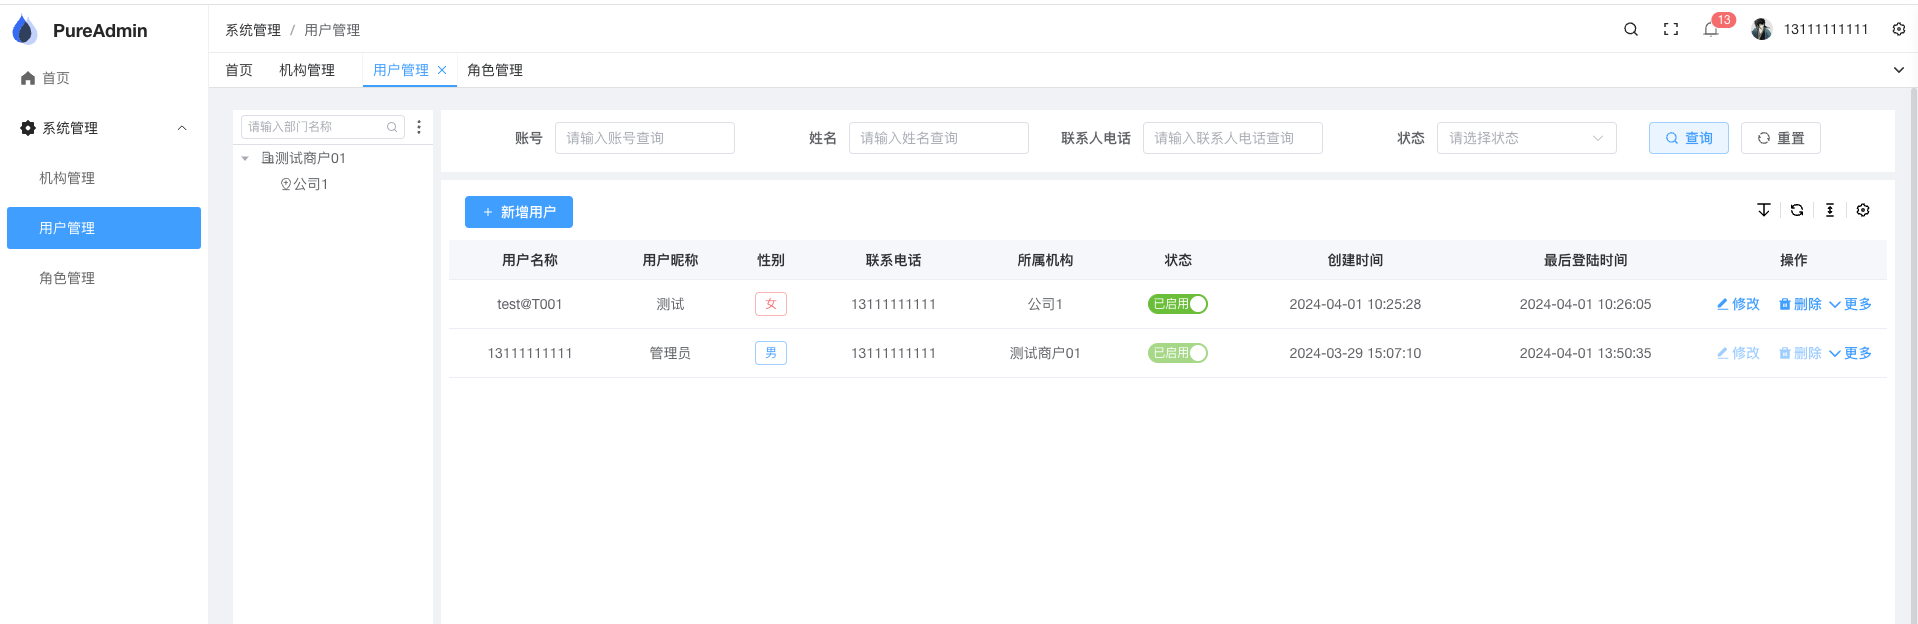Open the tabs dropdown chevron at far right
Screen dimensions: 1918x624
point(1899,70)
